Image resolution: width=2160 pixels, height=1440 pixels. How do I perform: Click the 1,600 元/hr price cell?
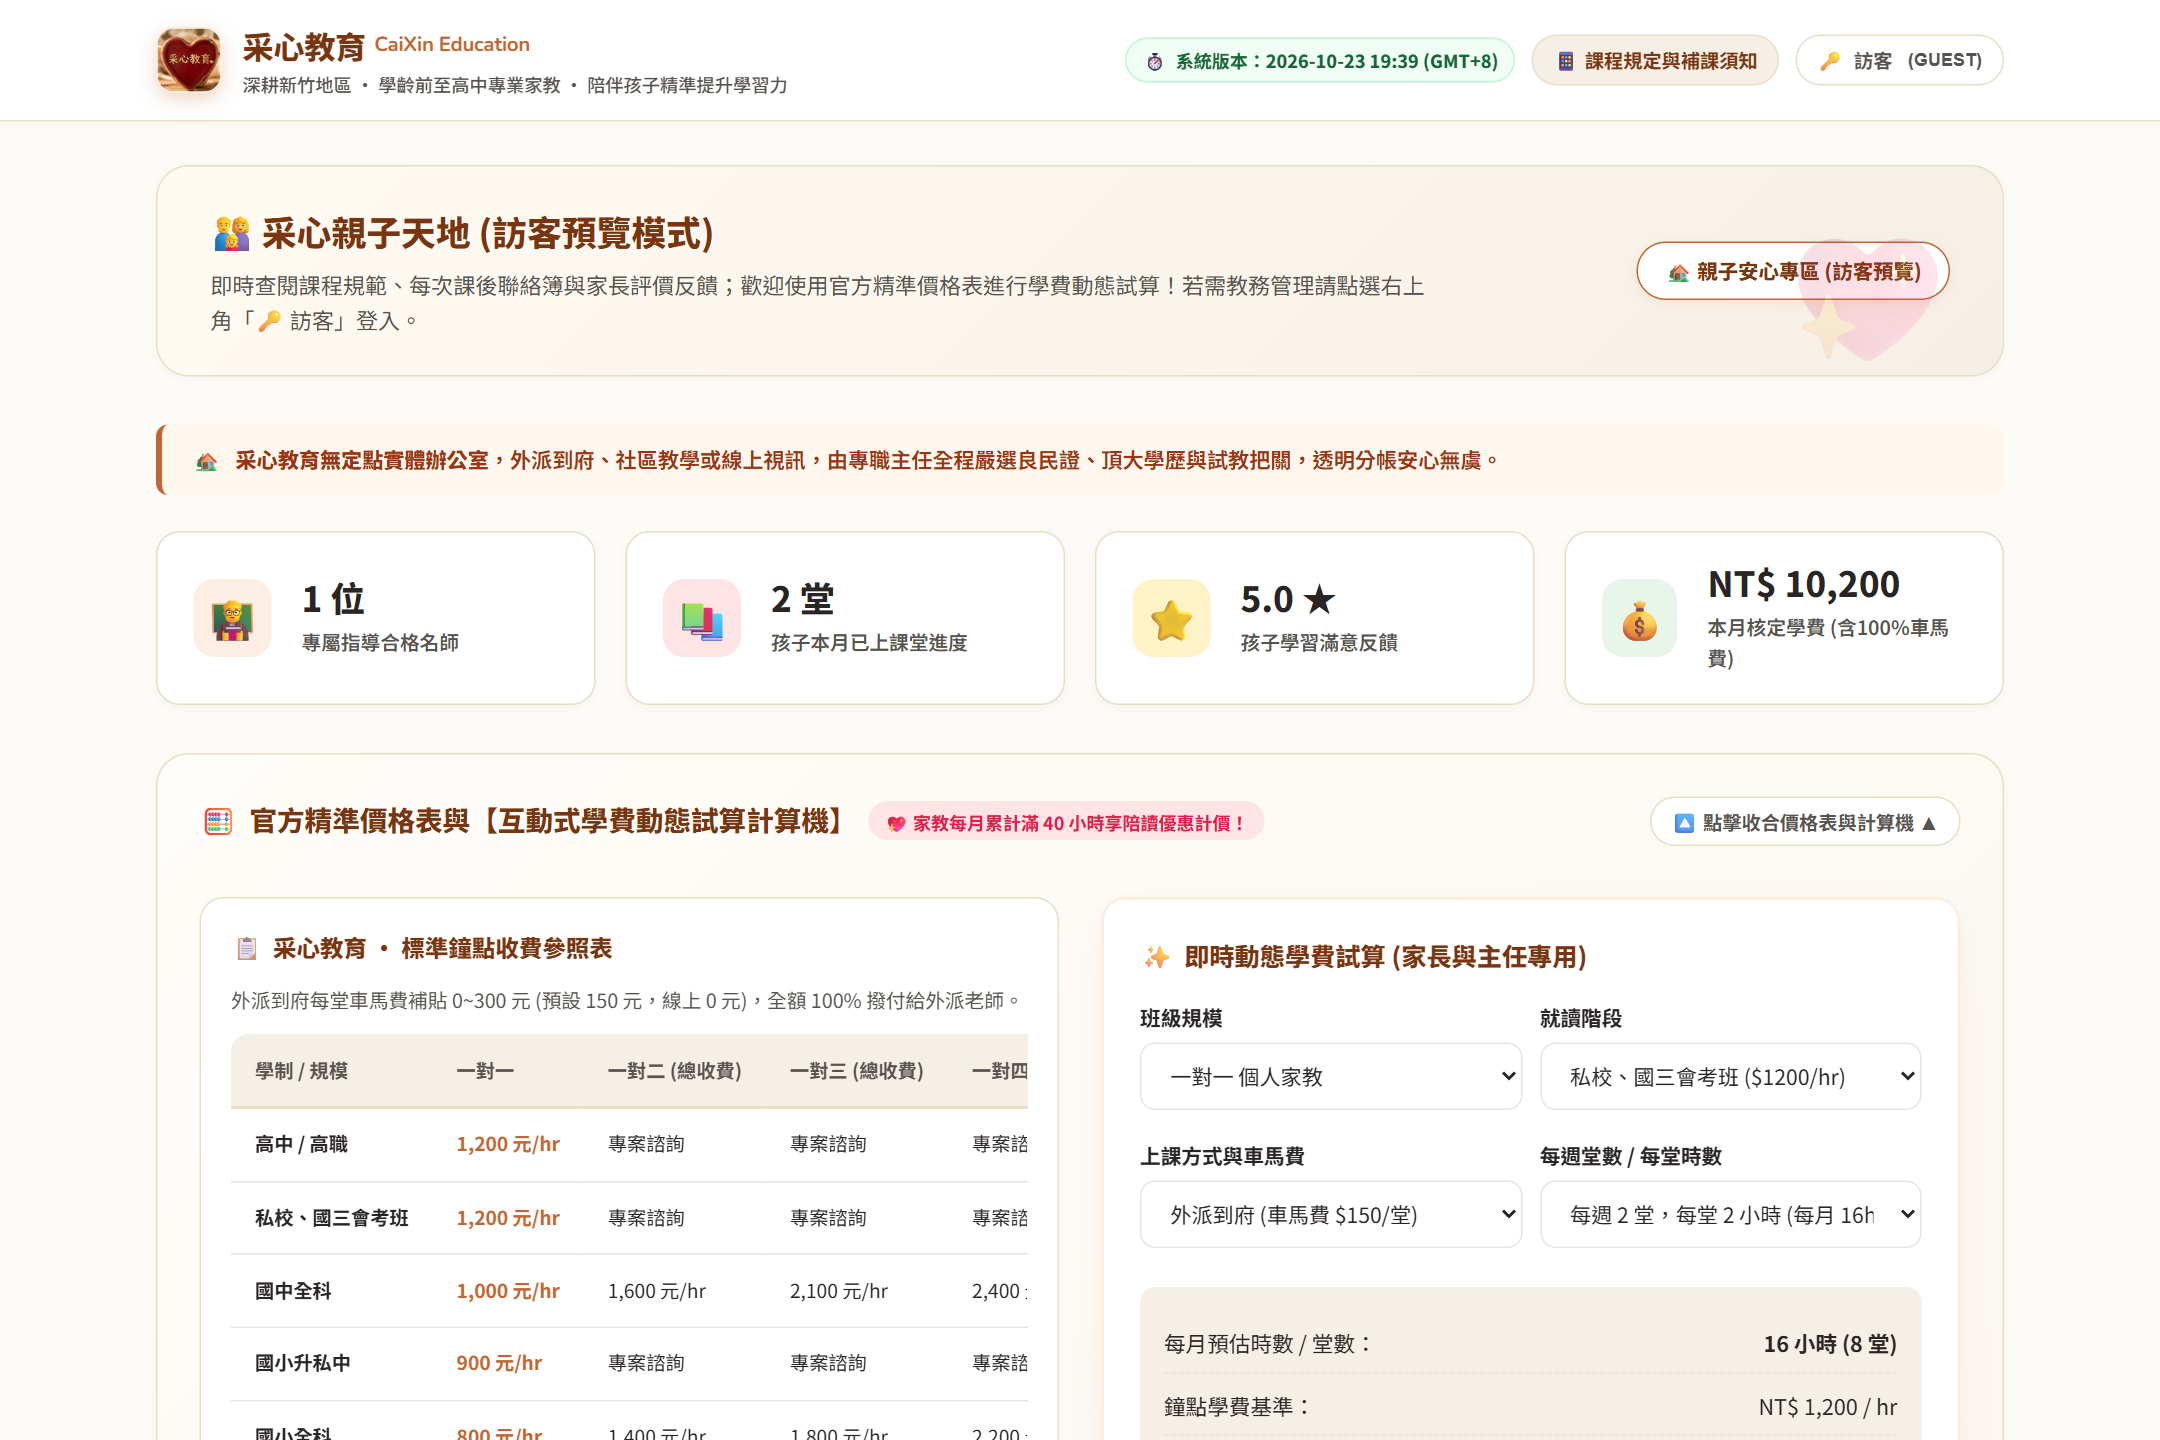(x=657, y=1291)
